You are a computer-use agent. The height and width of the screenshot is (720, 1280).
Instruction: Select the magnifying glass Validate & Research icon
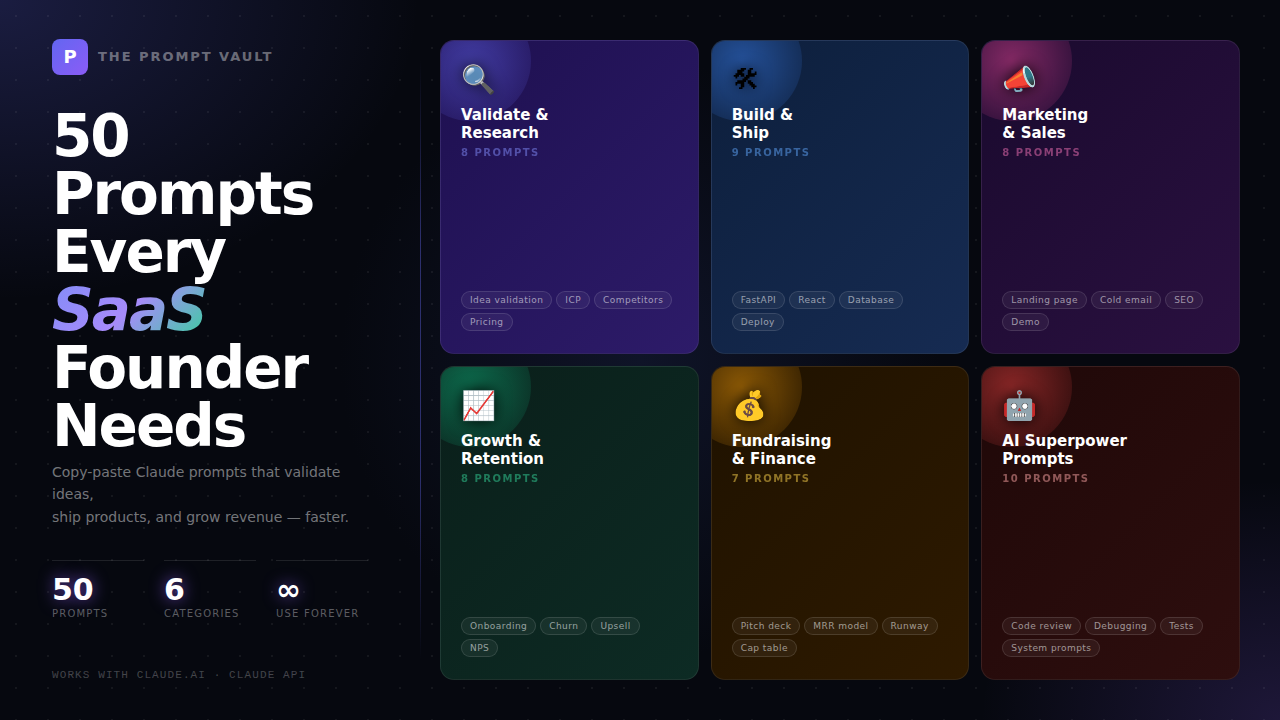pos(476,78)
